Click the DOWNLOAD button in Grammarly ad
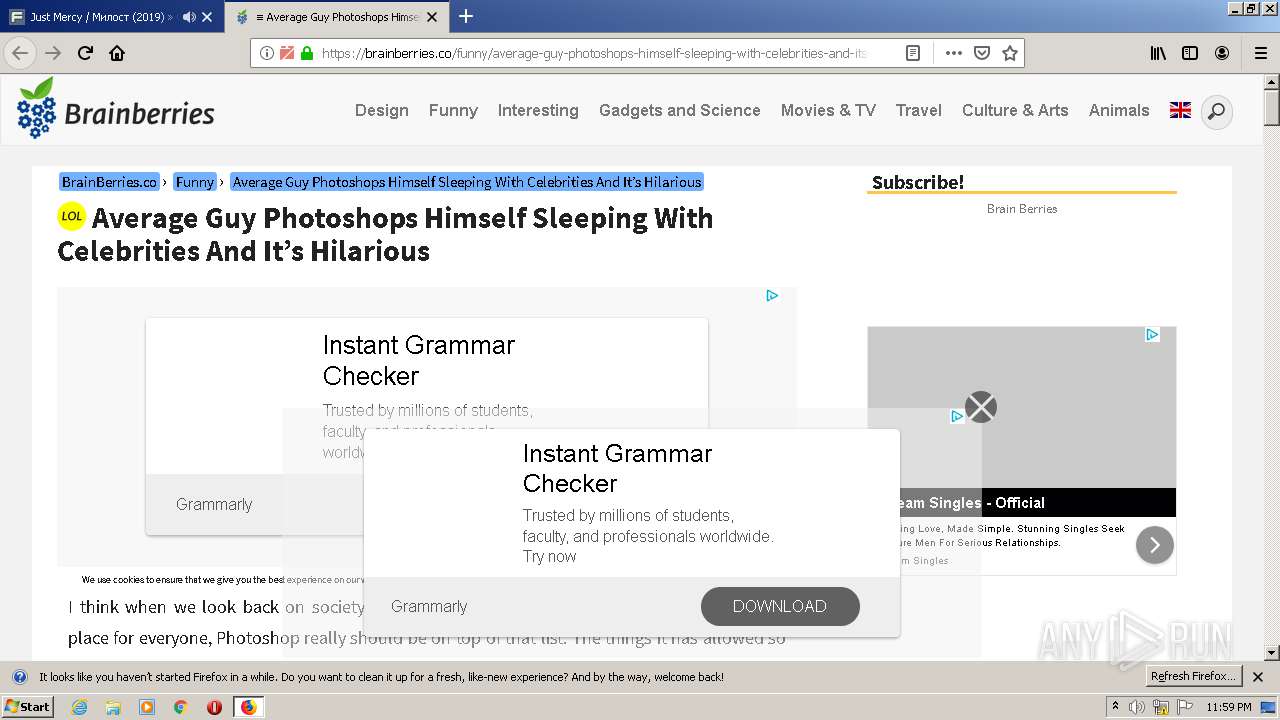The image size is (1280, 720). coord(780,606)
